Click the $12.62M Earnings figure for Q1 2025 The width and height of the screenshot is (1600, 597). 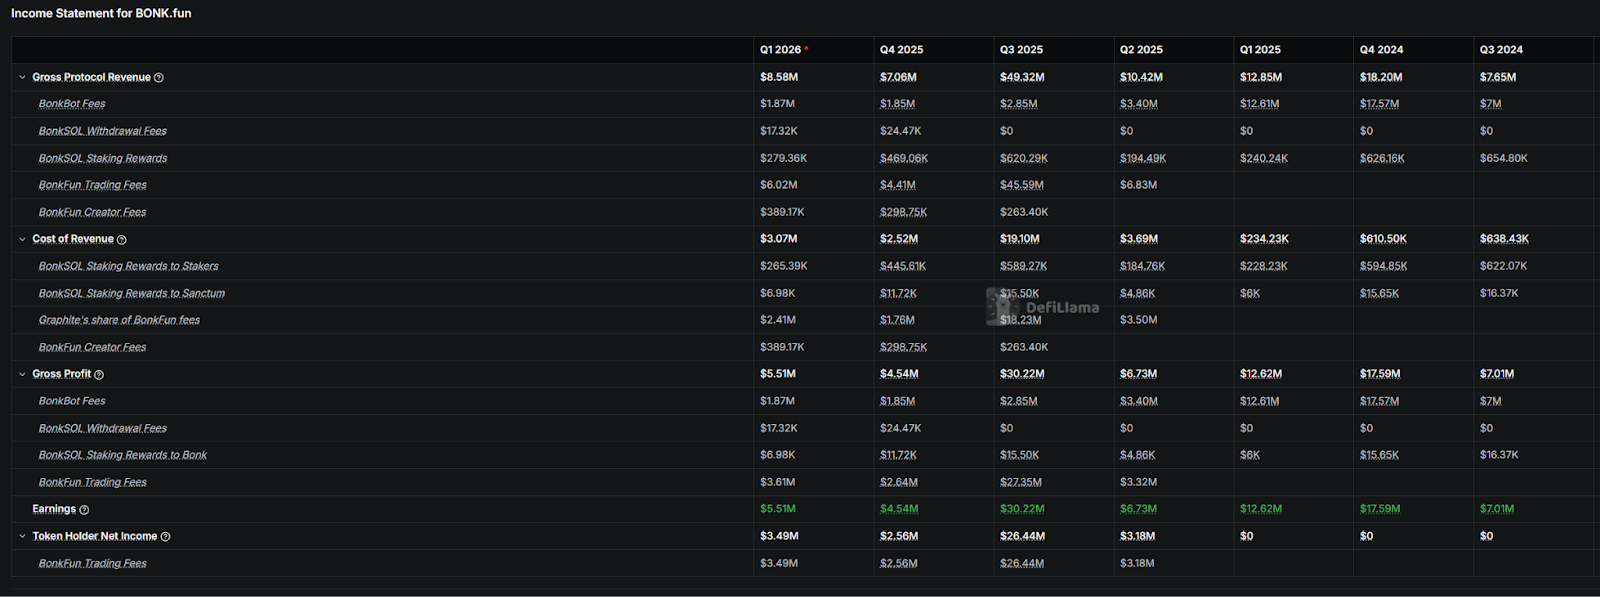point(1262,509)
